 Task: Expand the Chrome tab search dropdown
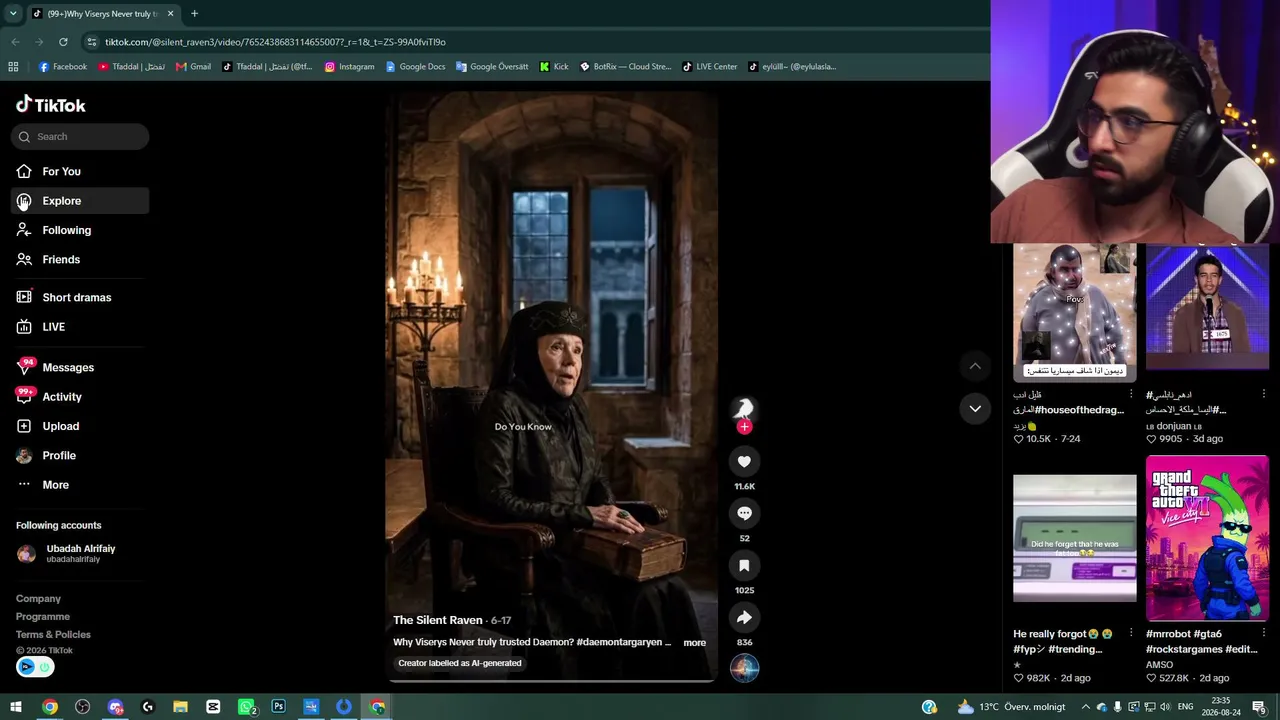click(13, 14)
